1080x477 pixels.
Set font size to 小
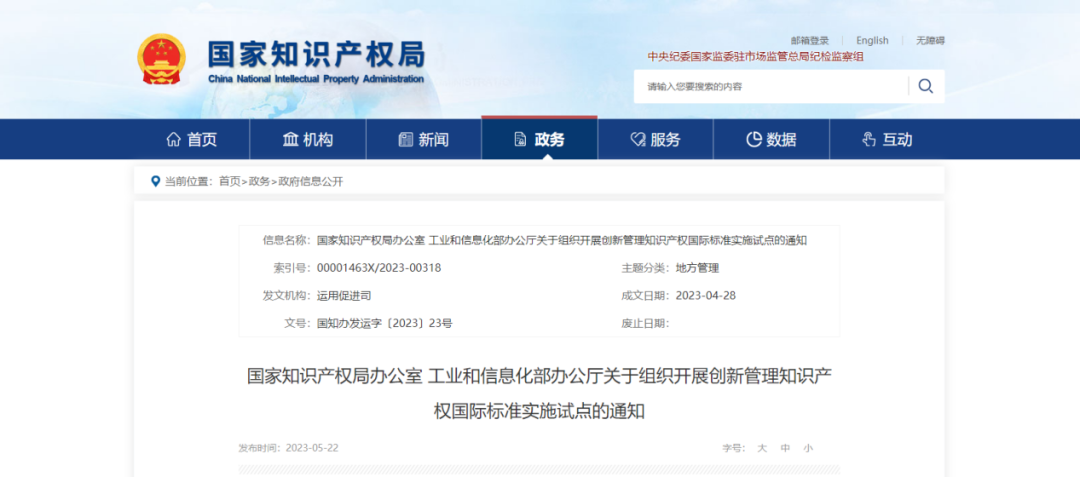pyautogui.click(x=808, y=448)
